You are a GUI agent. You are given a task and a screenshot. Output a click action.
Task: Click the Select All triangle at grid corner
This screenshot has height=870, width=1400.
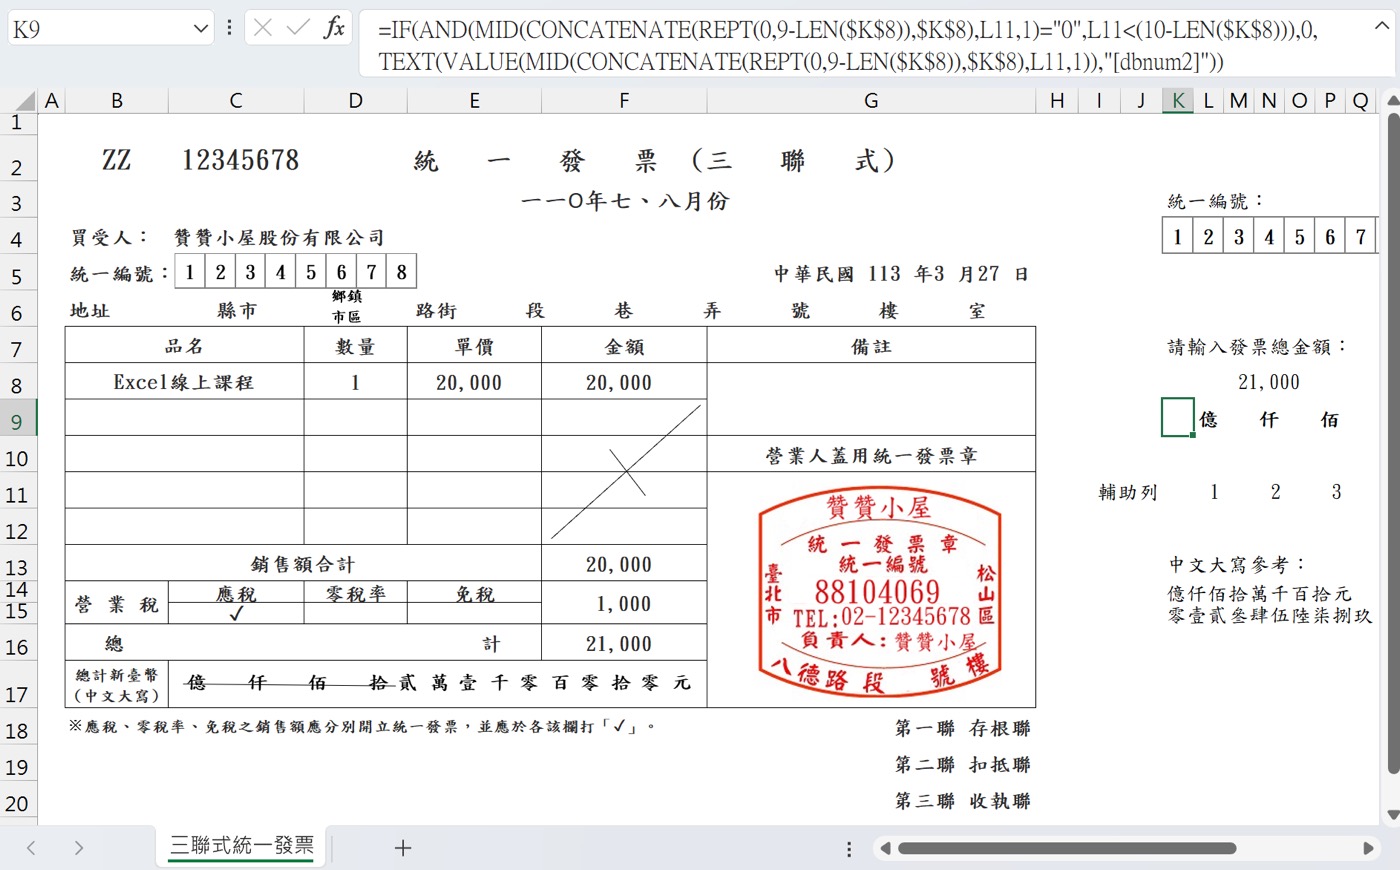tap(24, 100)
